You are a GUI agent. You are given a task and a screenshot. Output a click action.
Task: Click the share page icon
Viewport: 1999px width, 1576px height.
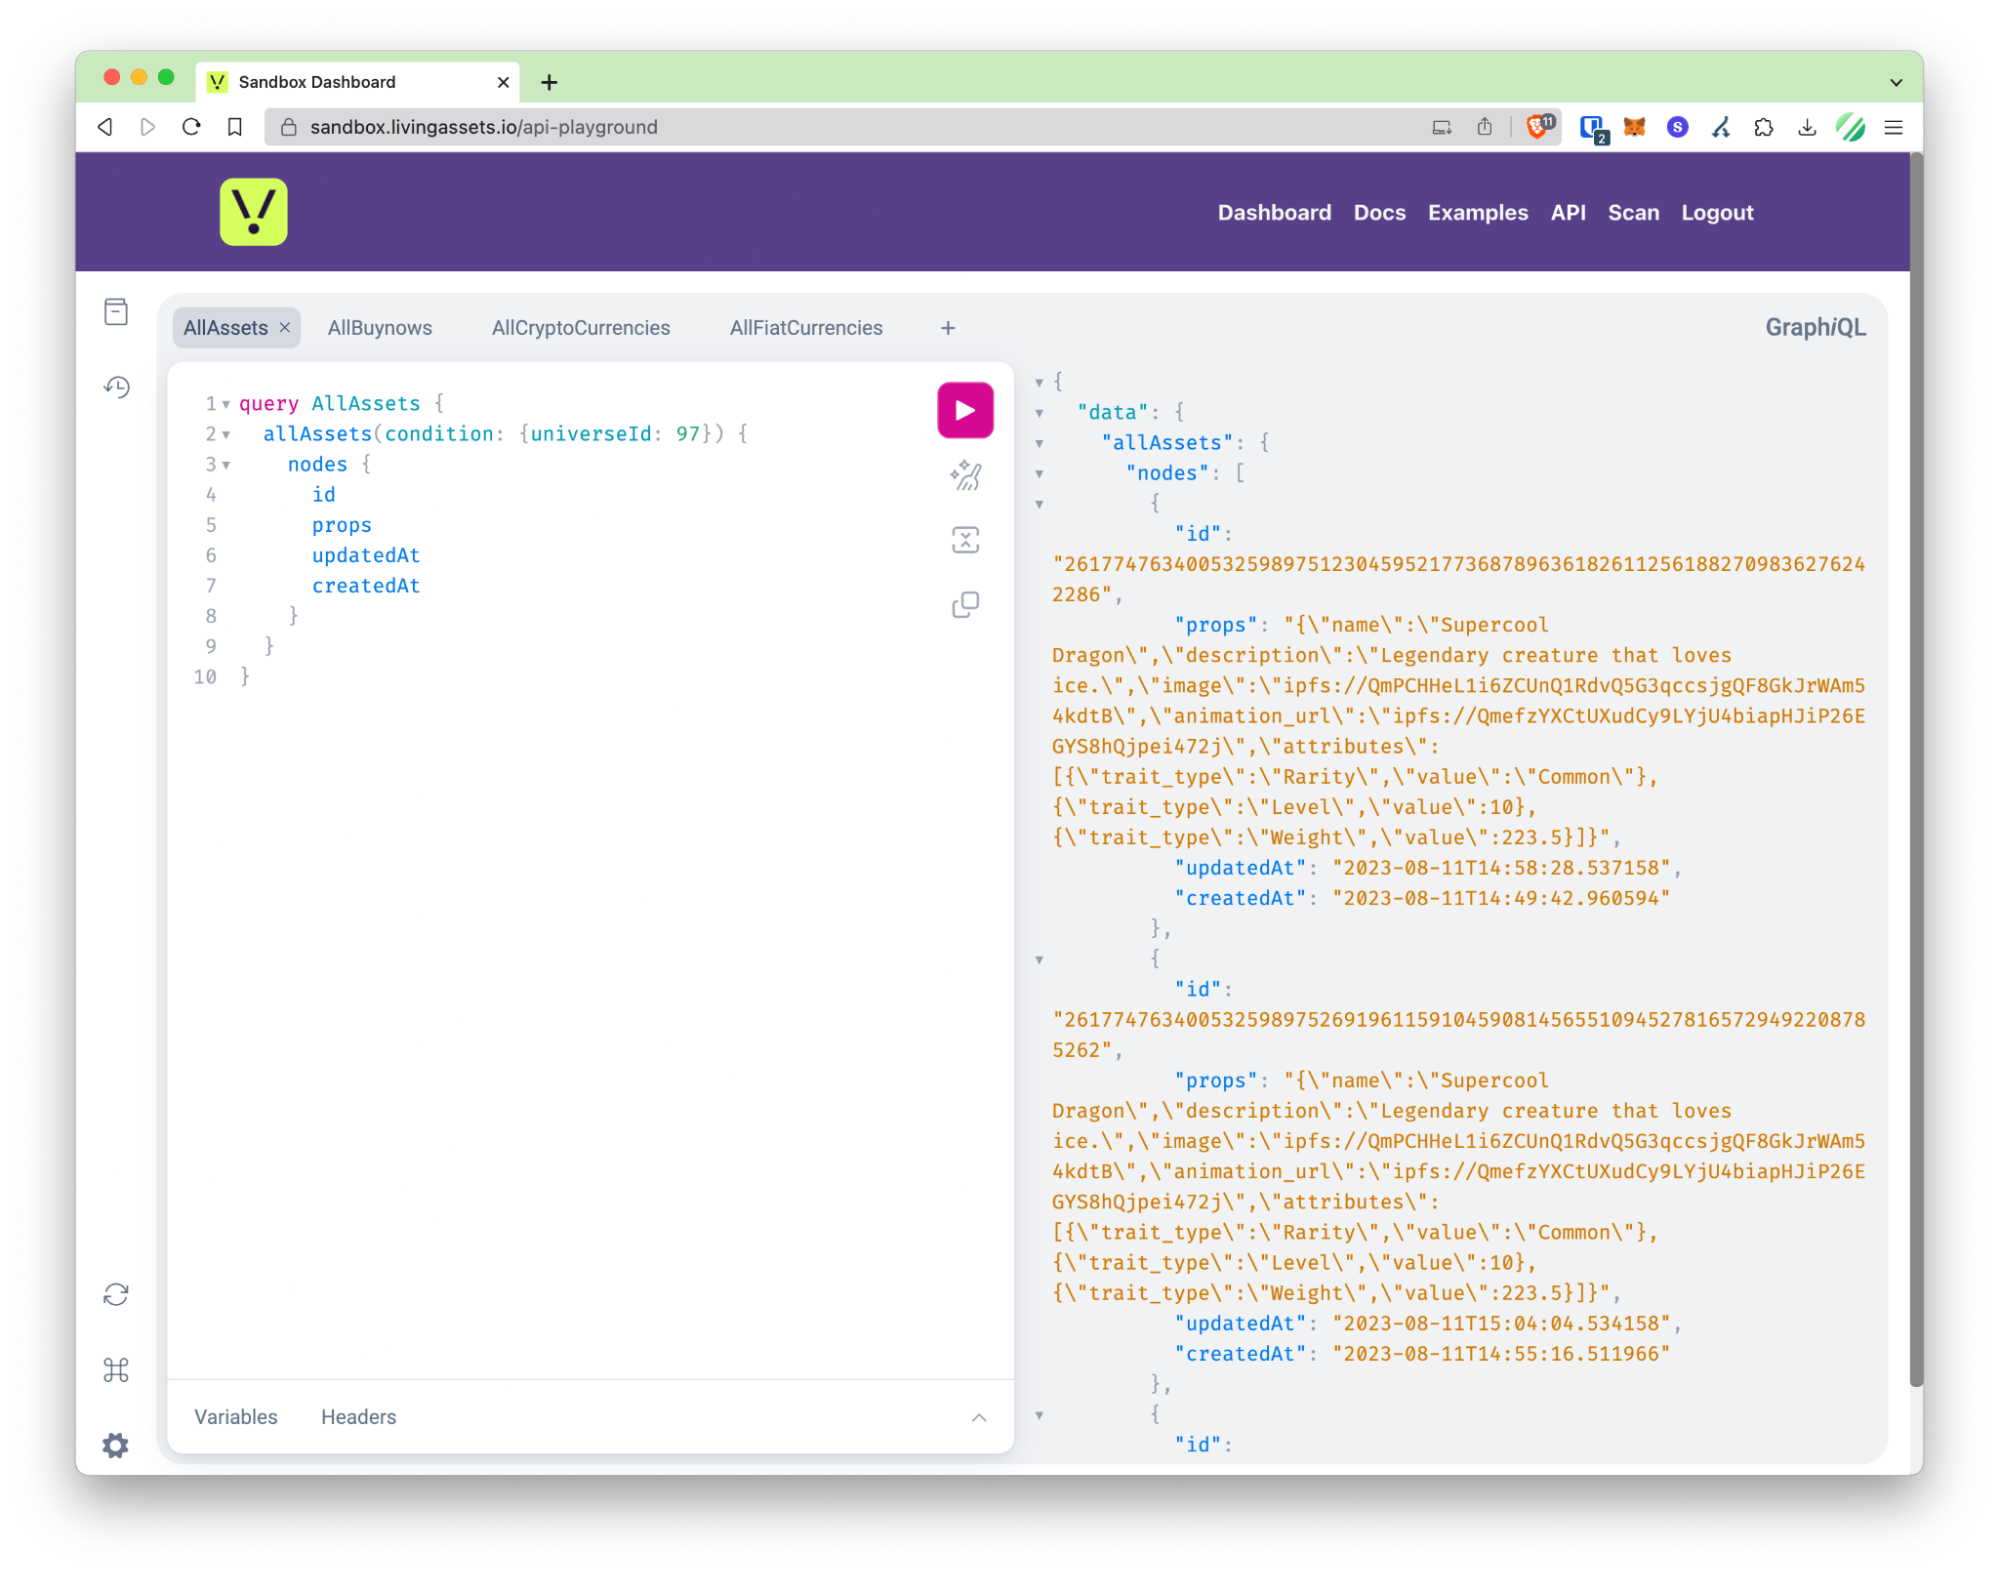1484,127
